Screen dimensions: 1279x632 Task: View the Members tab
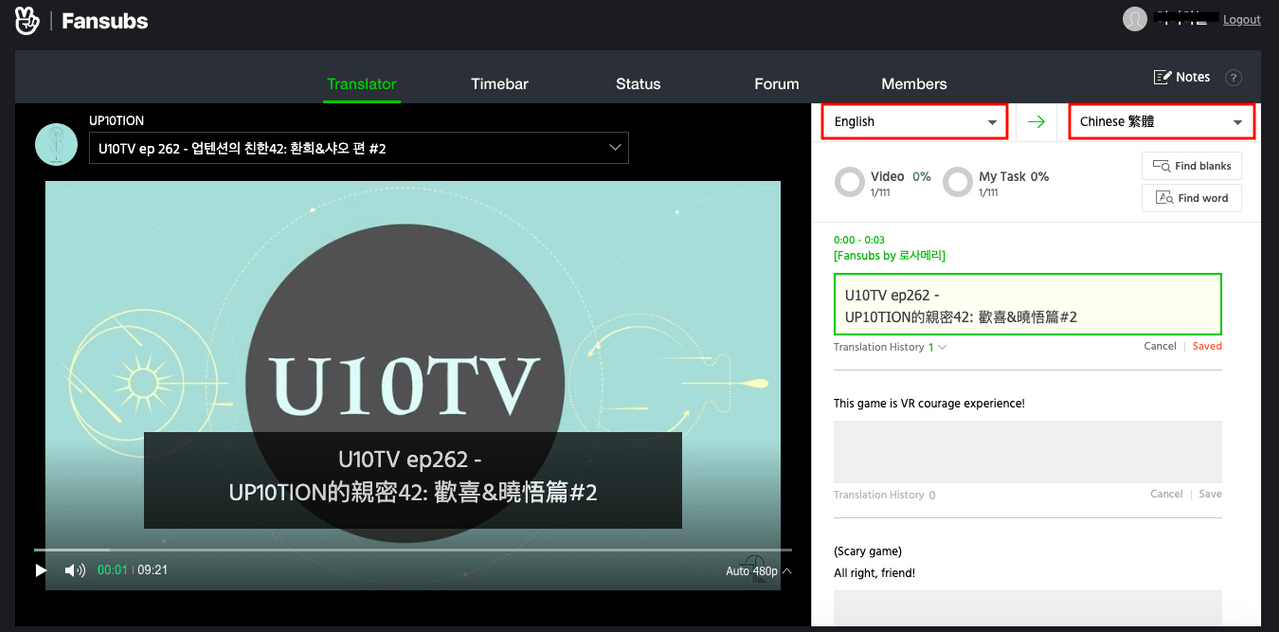click(x=914, y=84)
